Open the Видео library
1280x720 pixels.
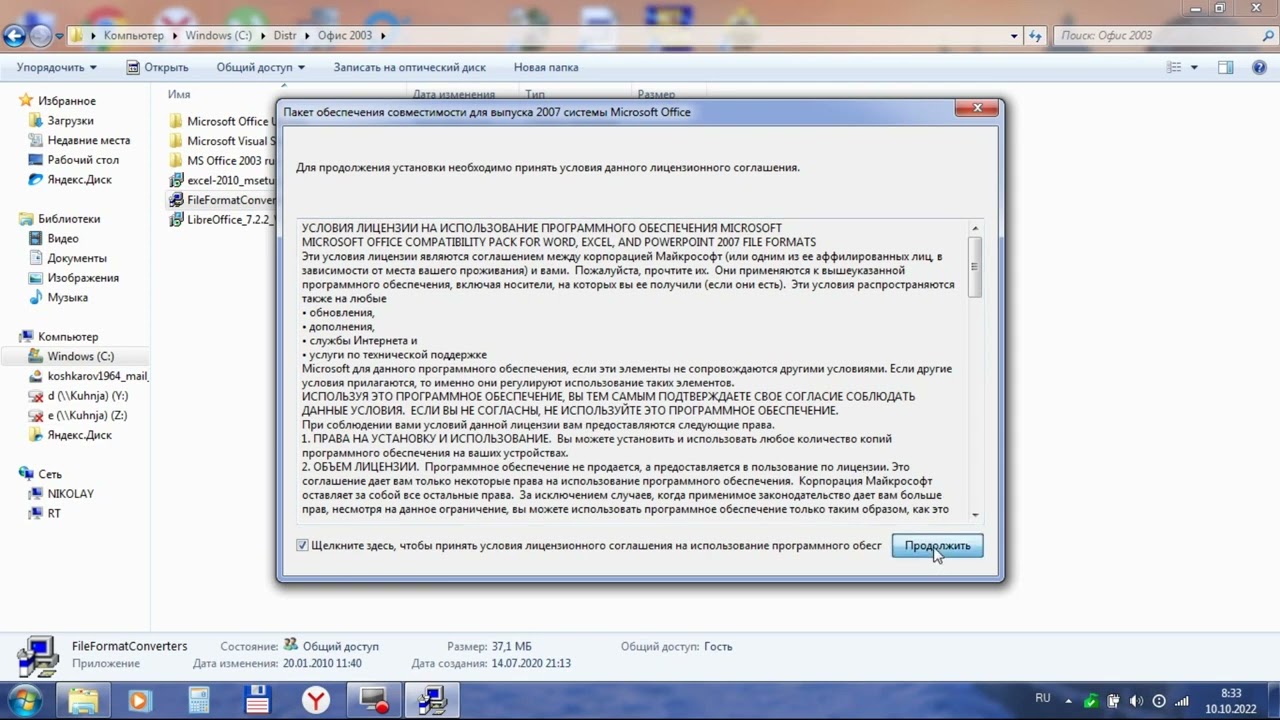pyautogui.click(x=63, y=239)
